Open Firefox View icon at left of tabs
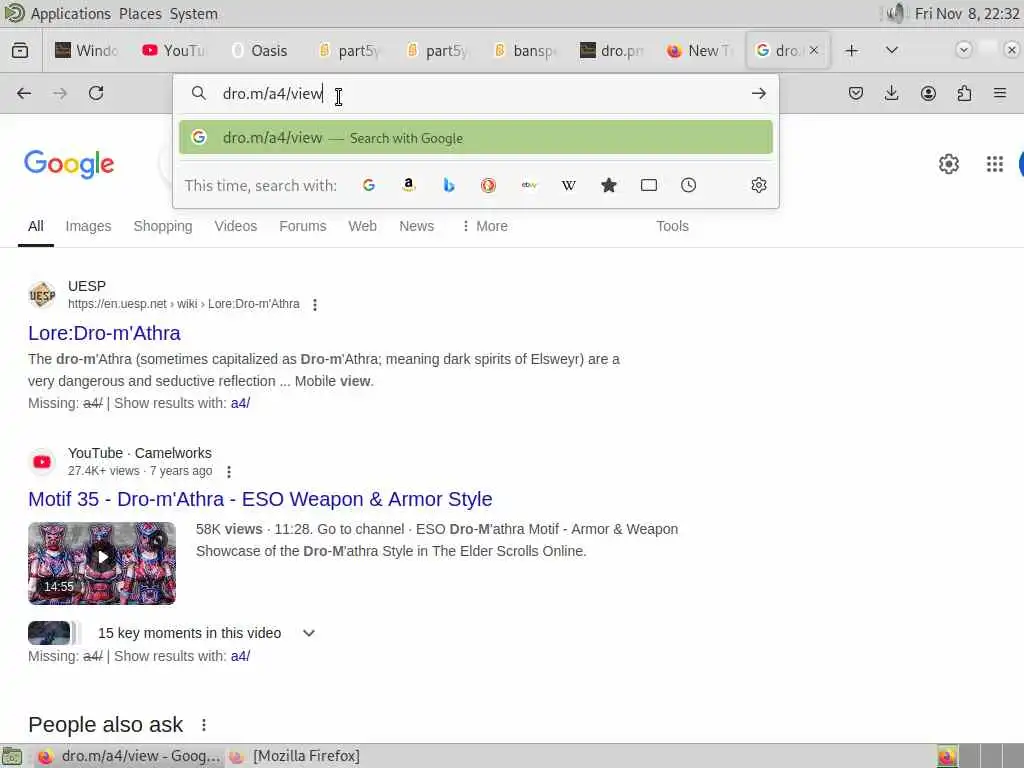Viewport: 1024px width, 768px height. [x=20, y=50]
